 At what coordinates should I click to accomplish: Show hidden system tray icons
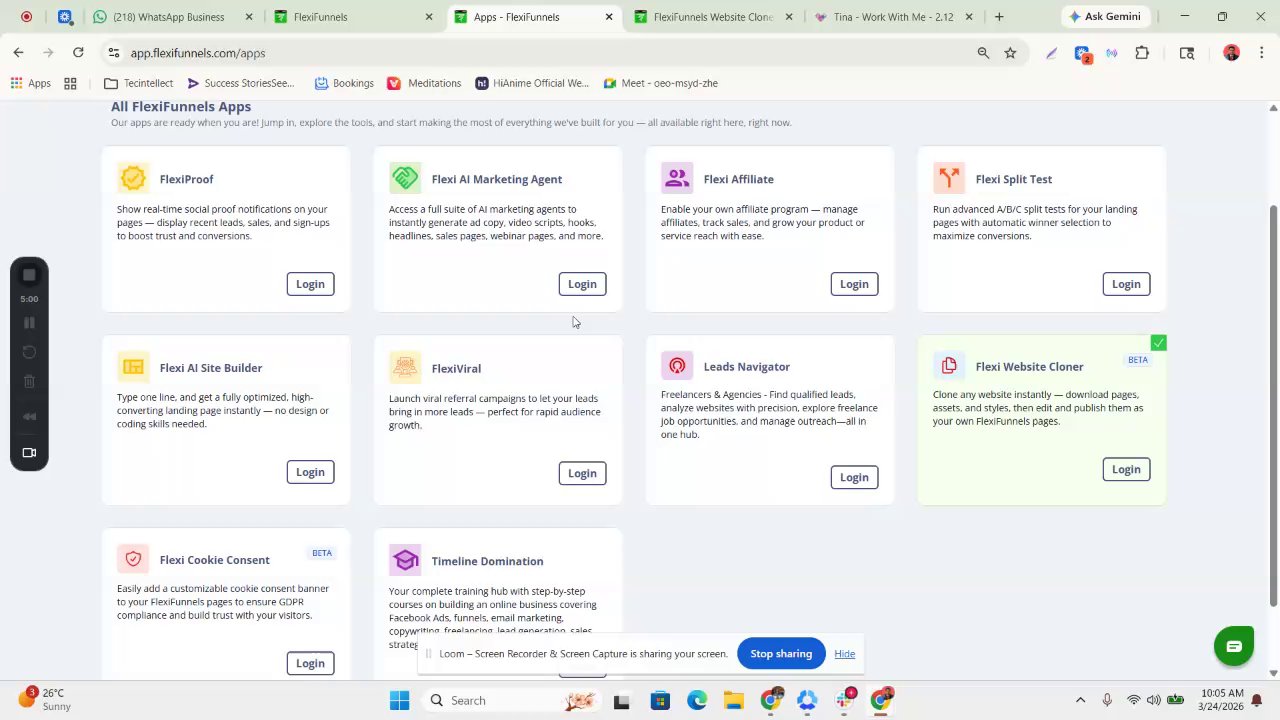pos(1080,700)
